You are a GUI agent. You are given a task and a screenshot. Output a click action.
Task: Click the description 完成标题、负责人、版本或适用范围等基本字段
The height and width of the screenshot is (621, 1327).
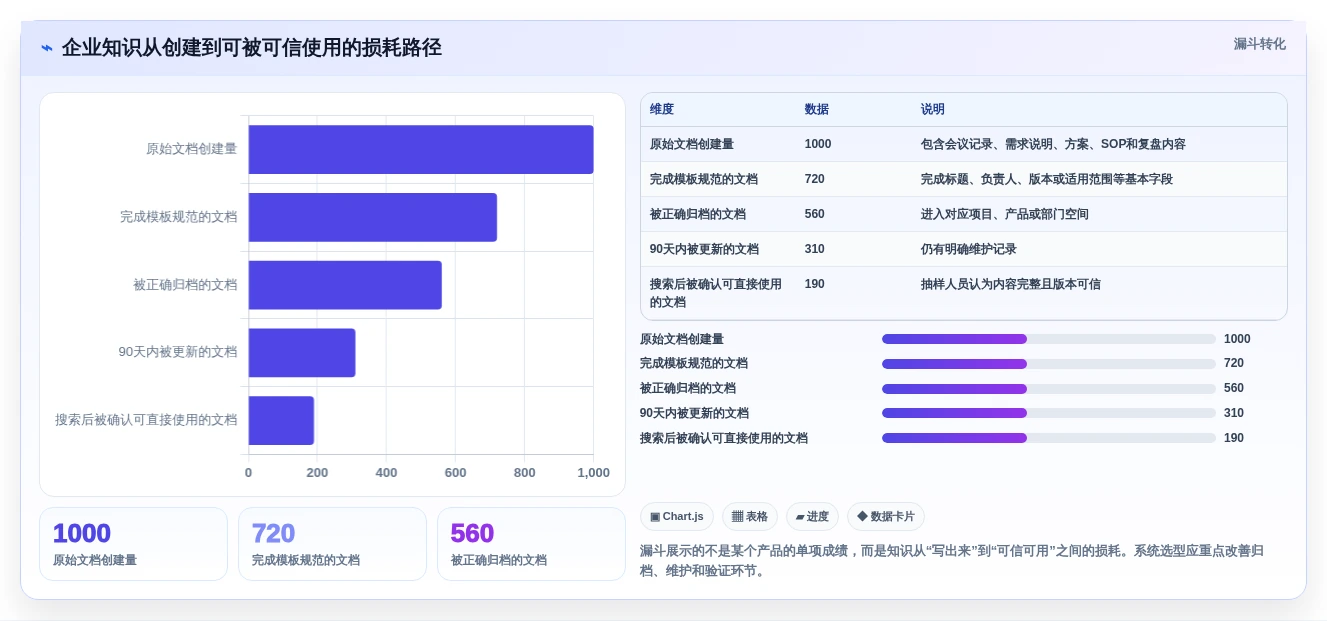[x=1047, y=179]
